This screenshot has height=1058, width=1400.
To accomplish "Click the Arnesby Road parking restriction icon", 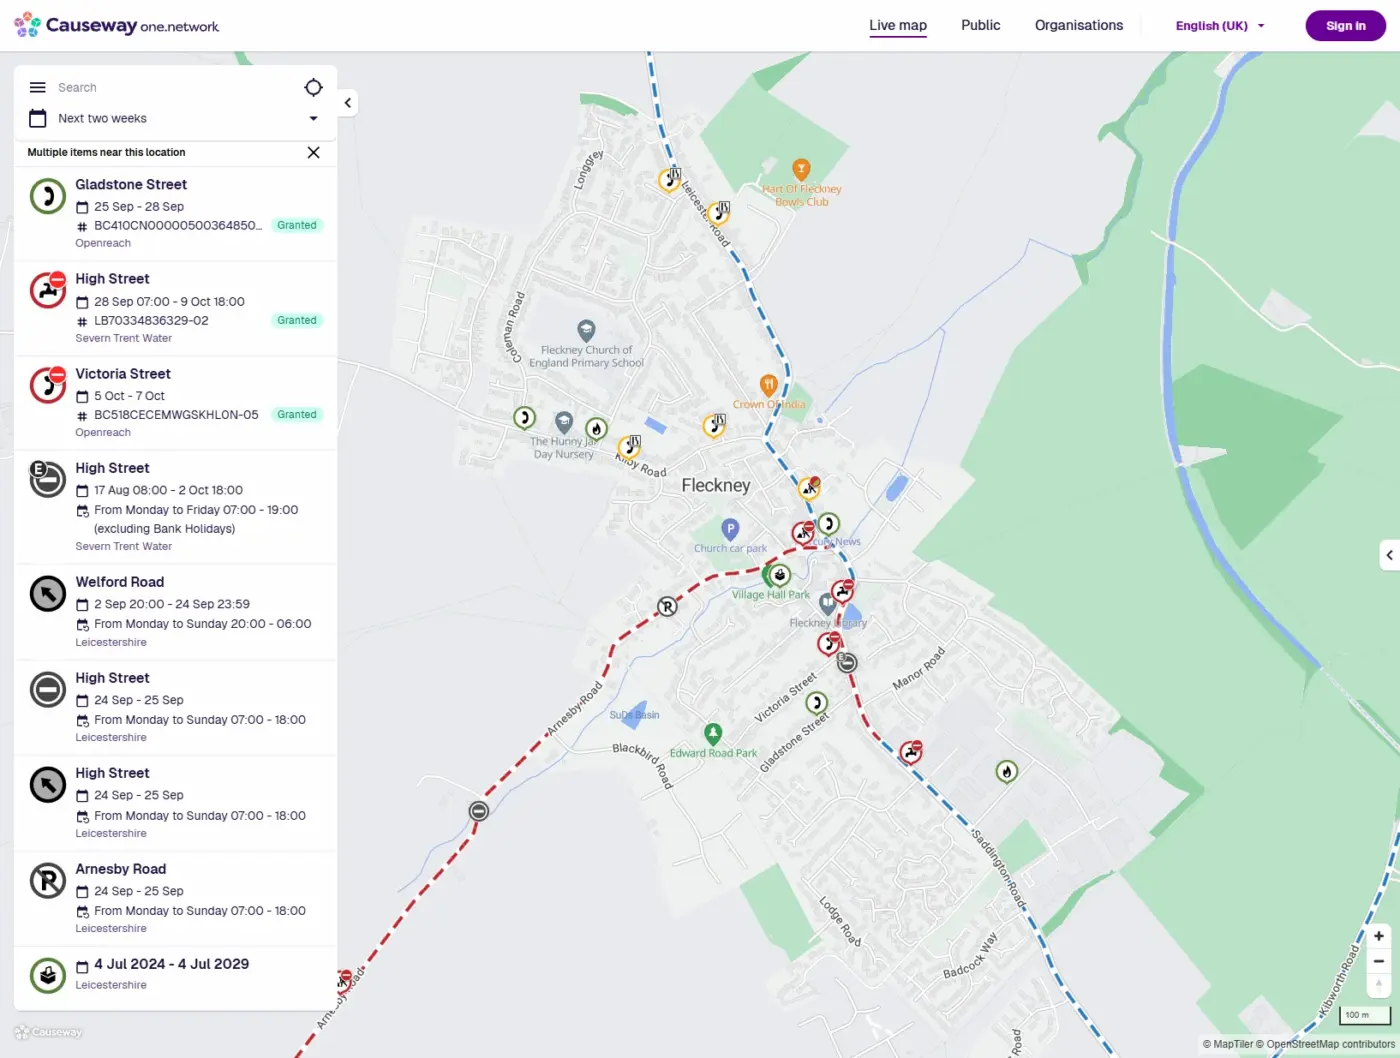I will [x=48, y=881].
